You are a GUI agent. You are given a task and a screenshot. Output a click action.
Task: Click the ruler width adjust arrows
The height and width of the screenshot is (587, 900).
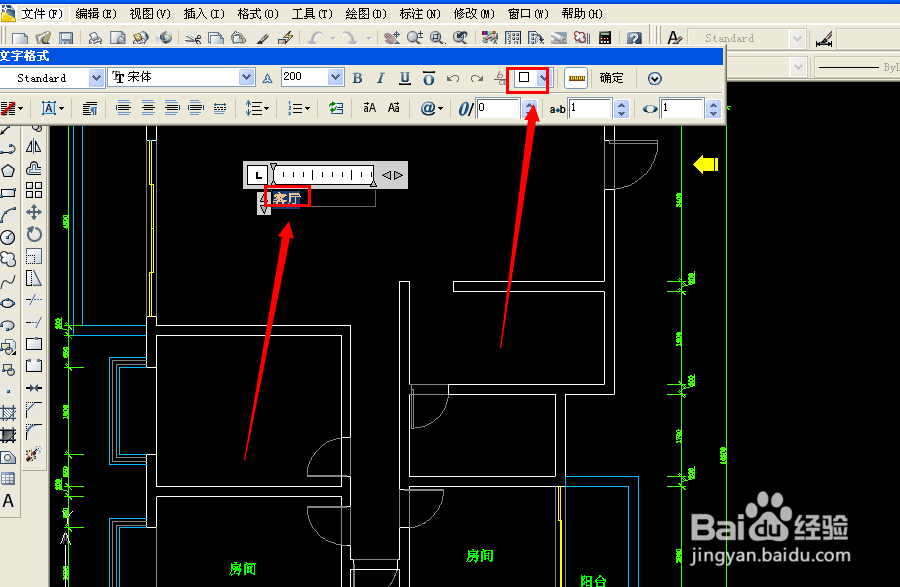[393, 176]
